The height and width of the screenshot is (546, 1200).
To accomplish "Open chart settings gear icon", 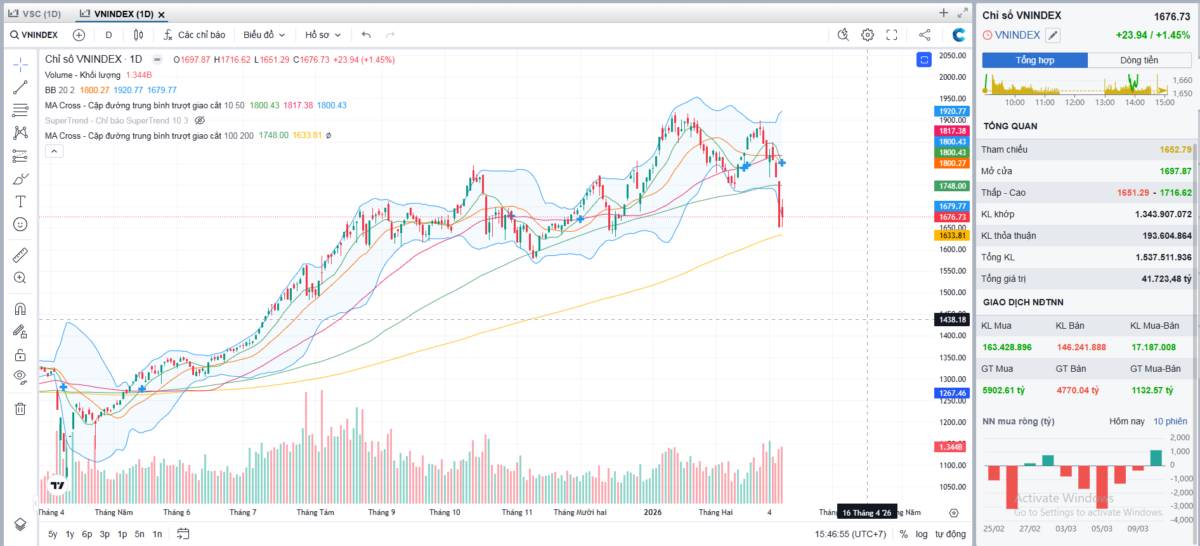I will coord(867,34).
